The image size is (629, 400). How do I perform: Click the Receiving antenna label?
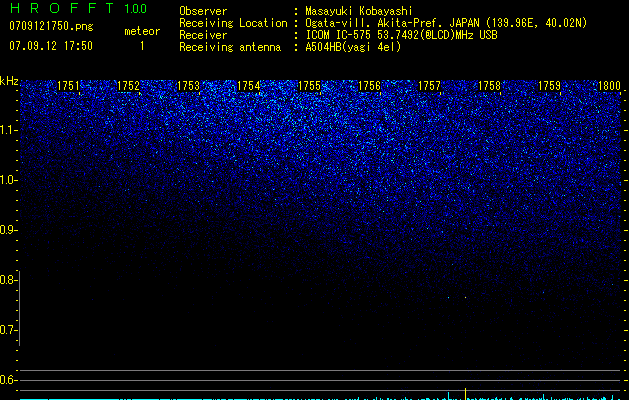point(230,47)
